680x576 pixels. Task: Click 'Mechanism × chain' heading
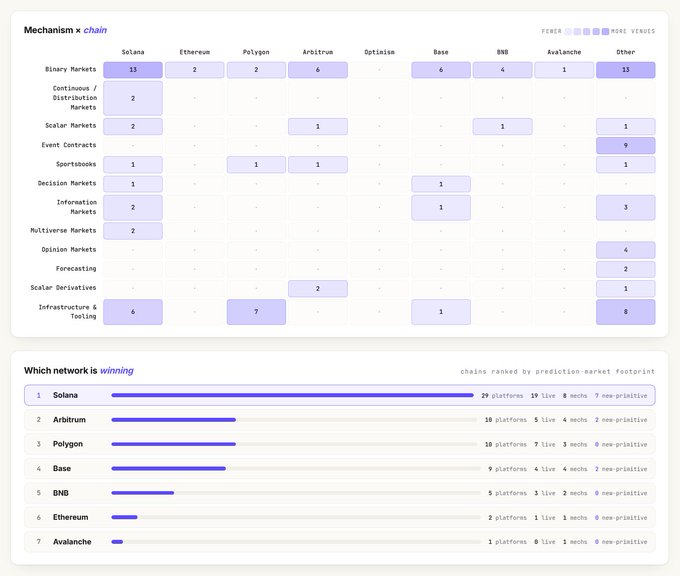click(x=65, y=30)
